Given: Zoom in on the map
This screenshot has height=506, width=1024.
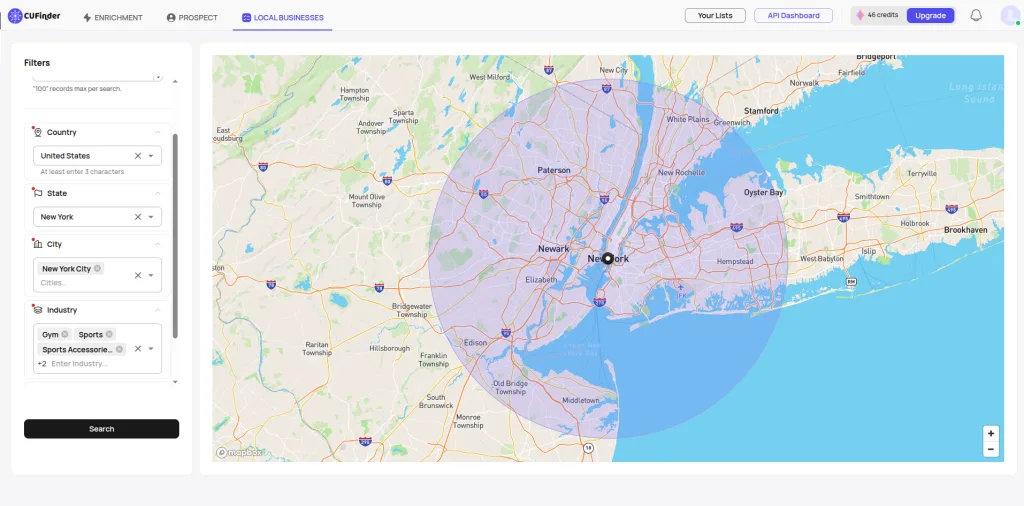Looking at the screenshot, I should click(991, 434).
